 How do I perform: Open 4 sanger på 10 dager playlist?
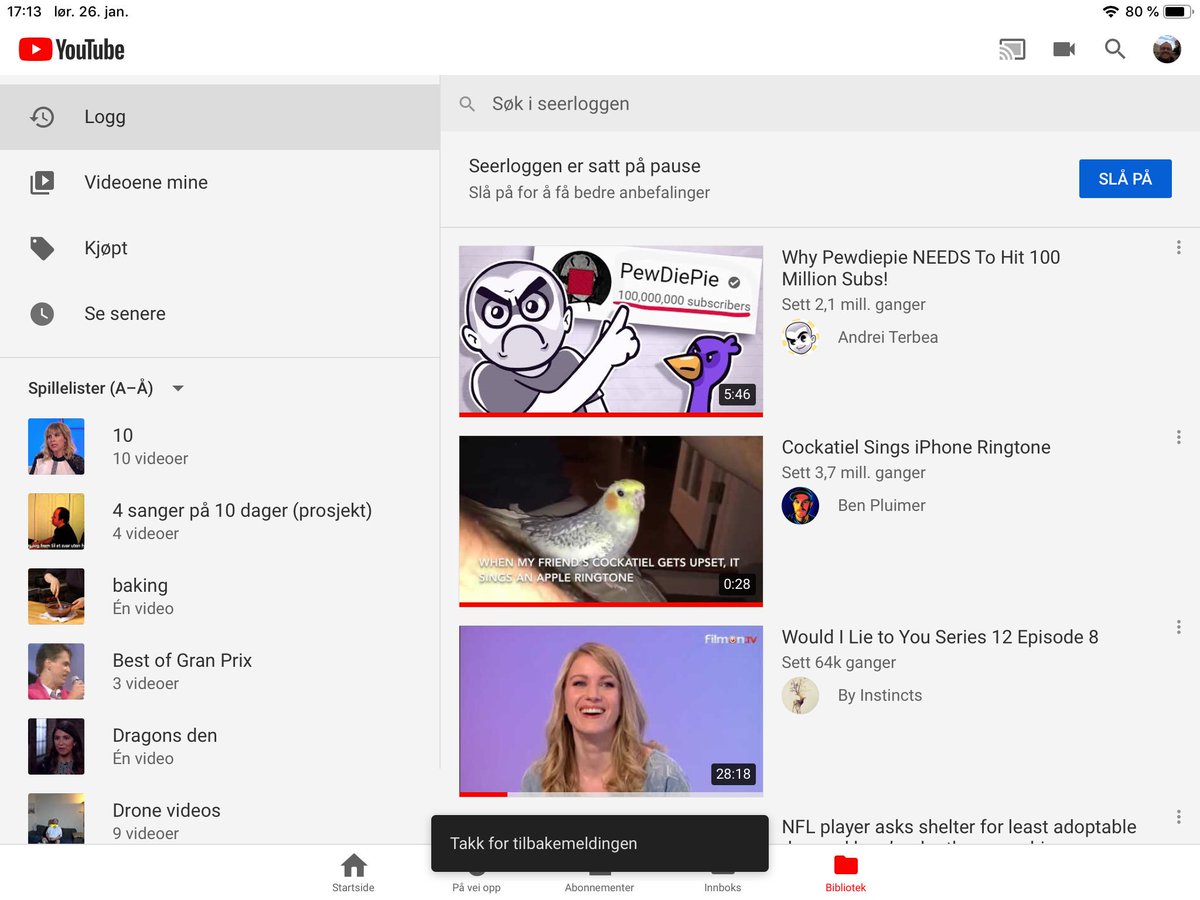(220, 521)
